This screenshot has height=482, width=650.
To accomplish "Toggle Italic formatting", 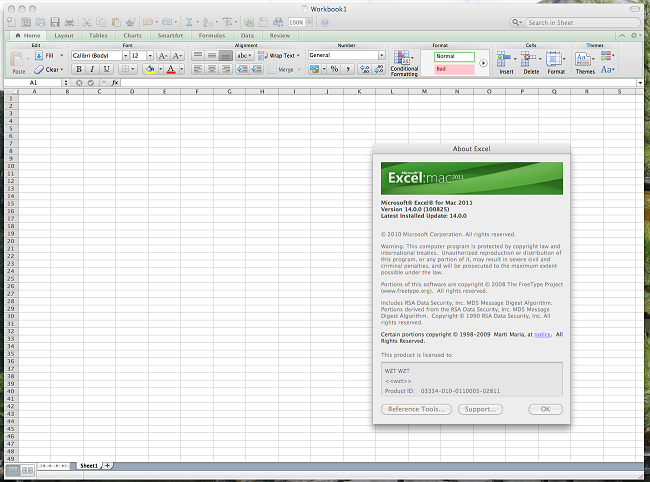I will pyautogui.click(x=92, y=69).
